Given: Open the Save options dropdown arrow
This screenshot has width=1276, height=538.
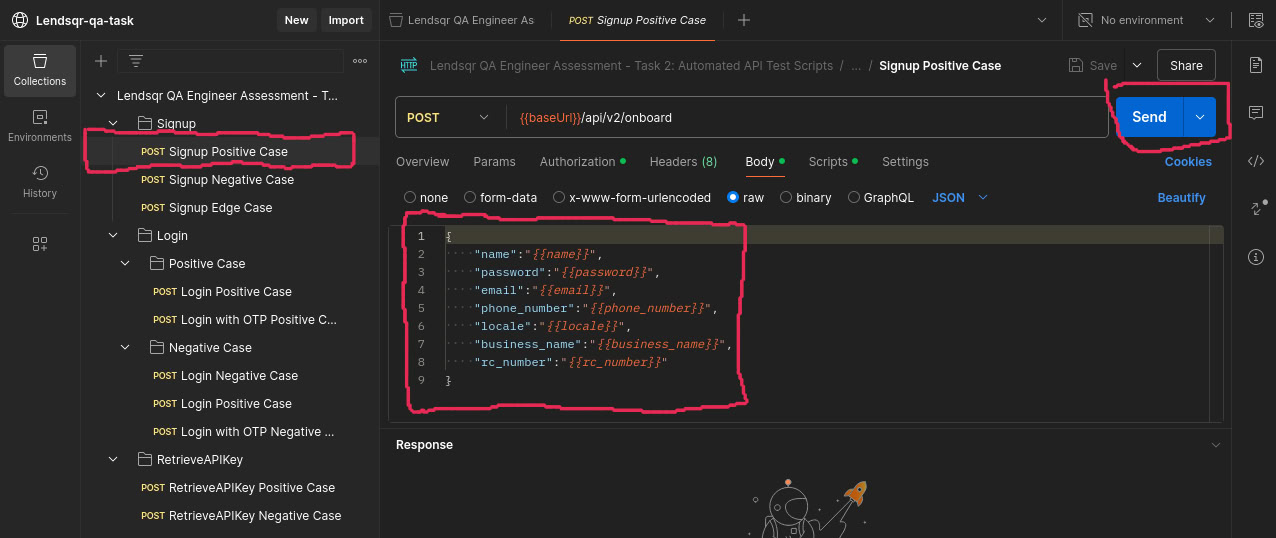Looking at the screenshot, I should tap(1137, 65).
